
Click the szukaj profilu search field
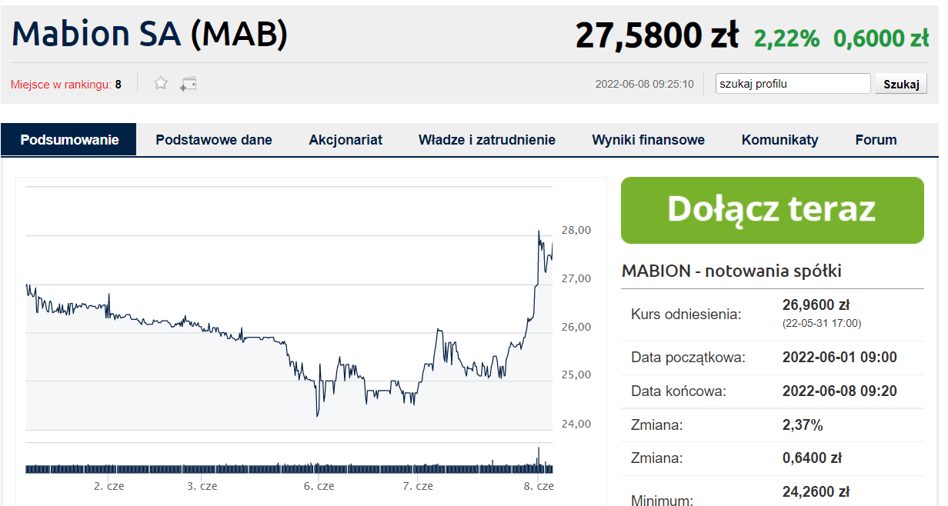pos(793,84)
